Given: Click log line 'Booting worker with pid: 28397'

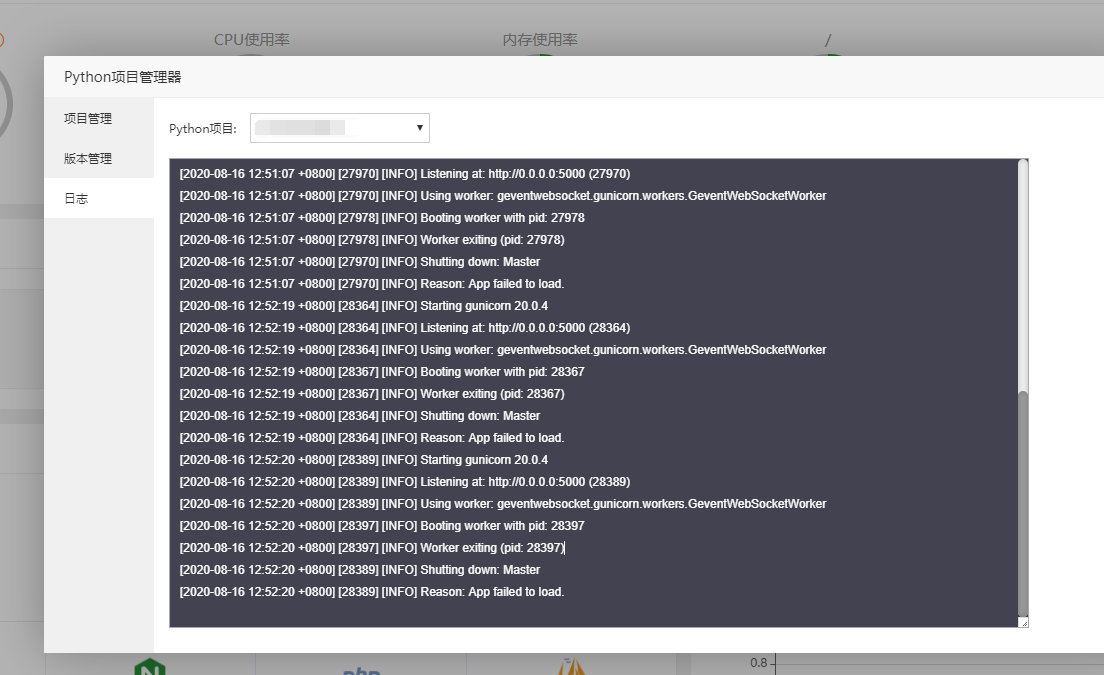Looking at the screenshot, I should 382,526.
